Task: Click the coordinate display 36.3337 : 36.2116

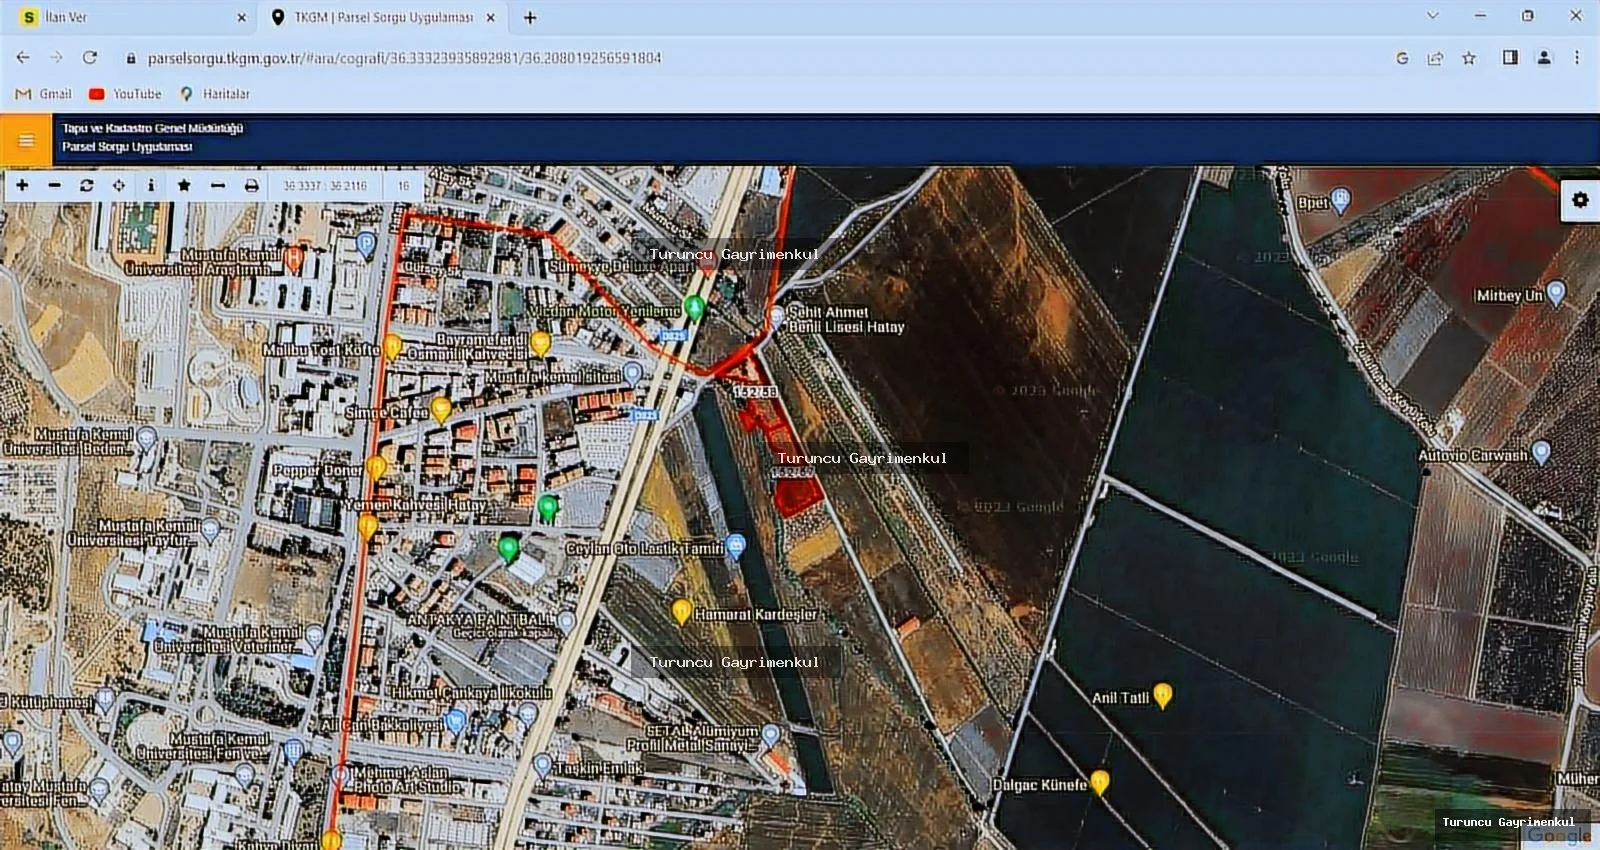Action: point(325,186)
